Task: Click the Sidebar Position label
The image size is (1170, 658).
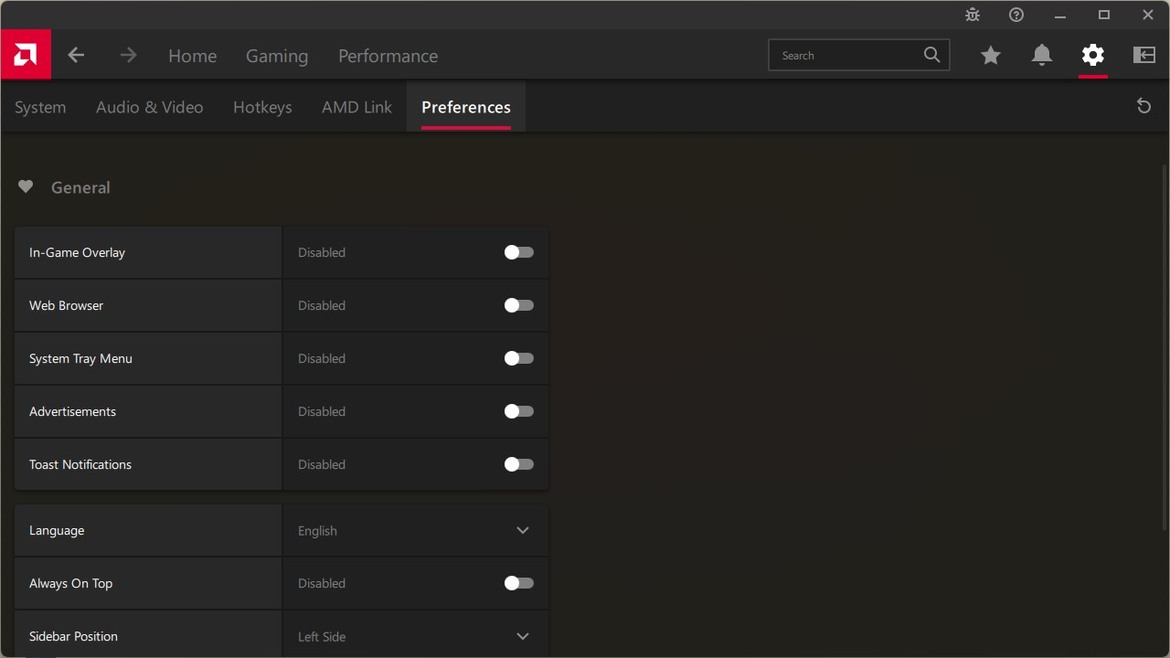Action: [73, 636]
